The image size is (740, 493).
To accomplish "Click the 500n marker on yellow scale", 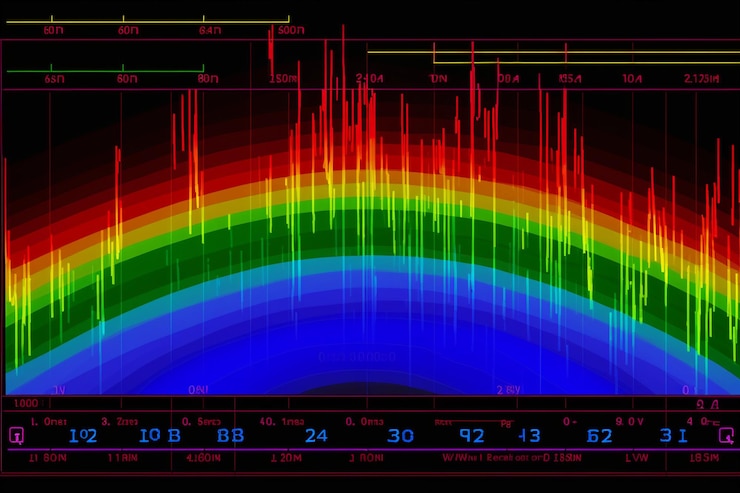I will coord(291,31).
